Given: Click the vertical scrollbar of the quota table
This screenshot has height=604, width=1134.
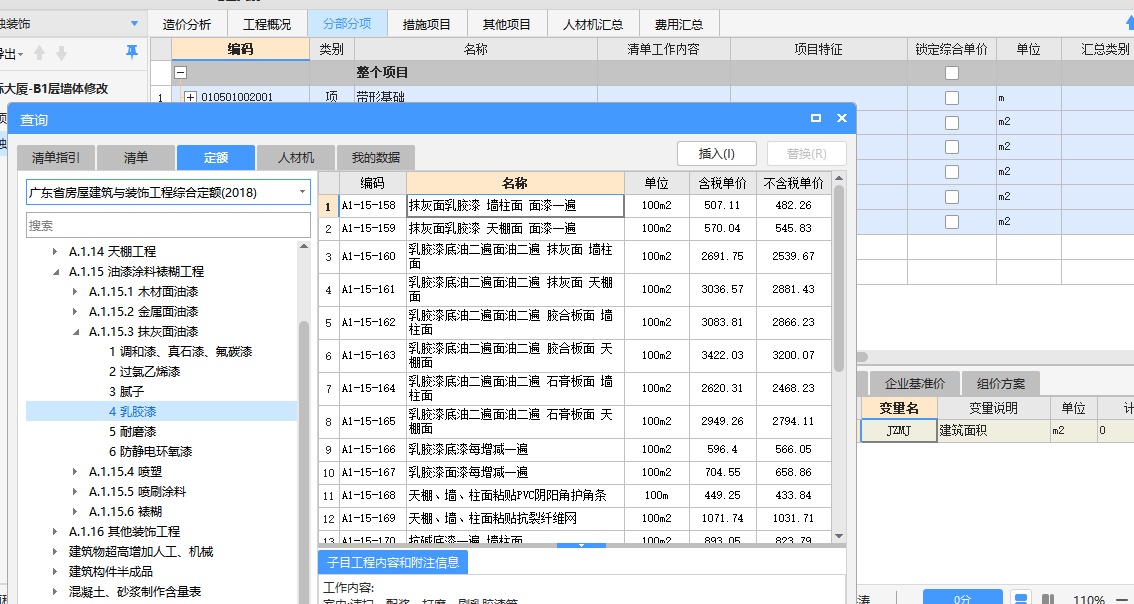Looking at the screenshot, I should click(x=839, y=278).
